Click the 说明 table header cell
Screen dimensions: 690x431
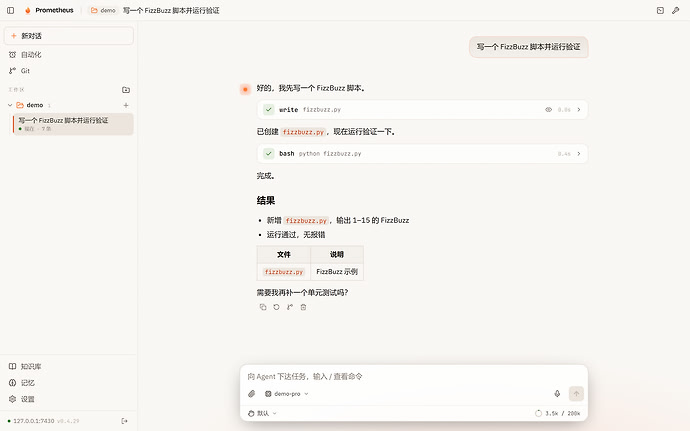point(337,254)
